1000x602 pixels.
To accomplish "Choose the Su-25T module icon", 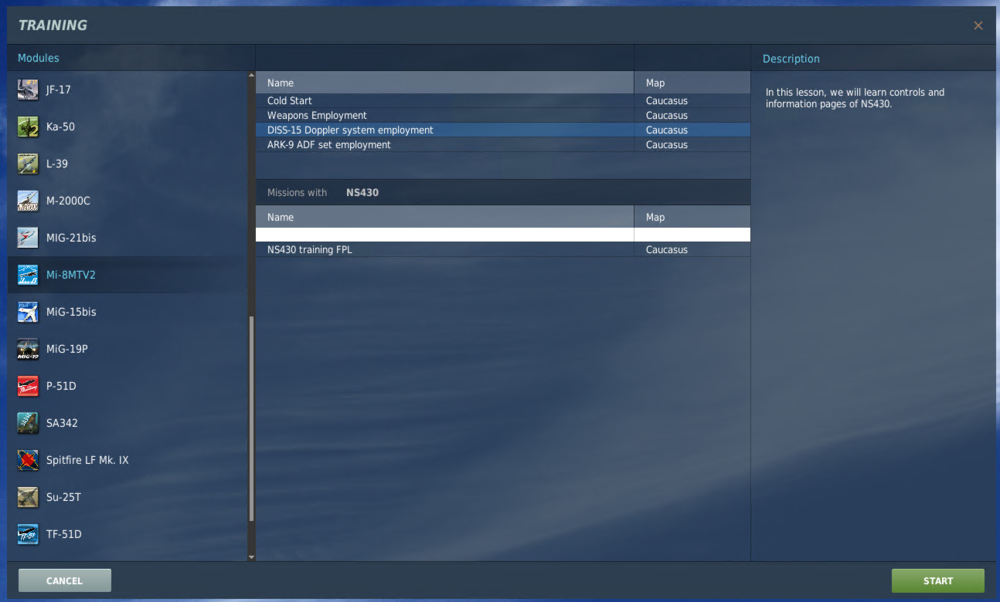I will [27, 497].
